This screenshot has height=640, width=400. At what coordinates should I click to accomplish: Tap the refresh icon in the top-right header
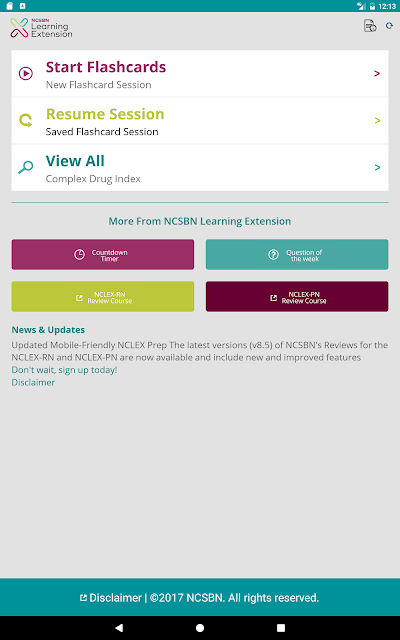point(389,26)
